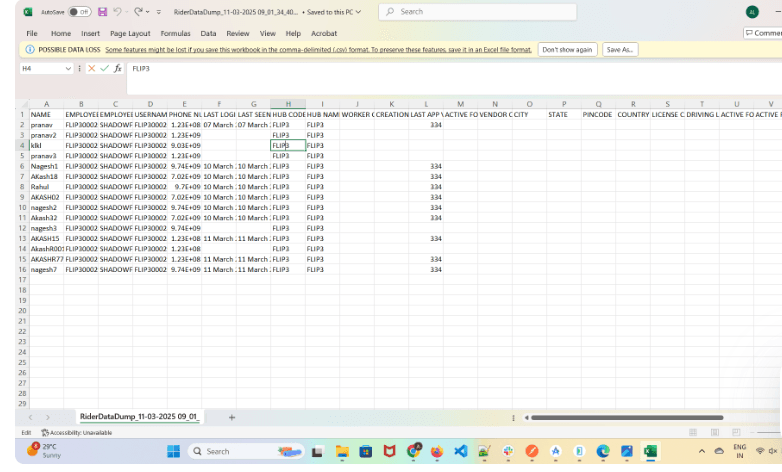Click the Accessibility status icon

[x=45, y=433]
